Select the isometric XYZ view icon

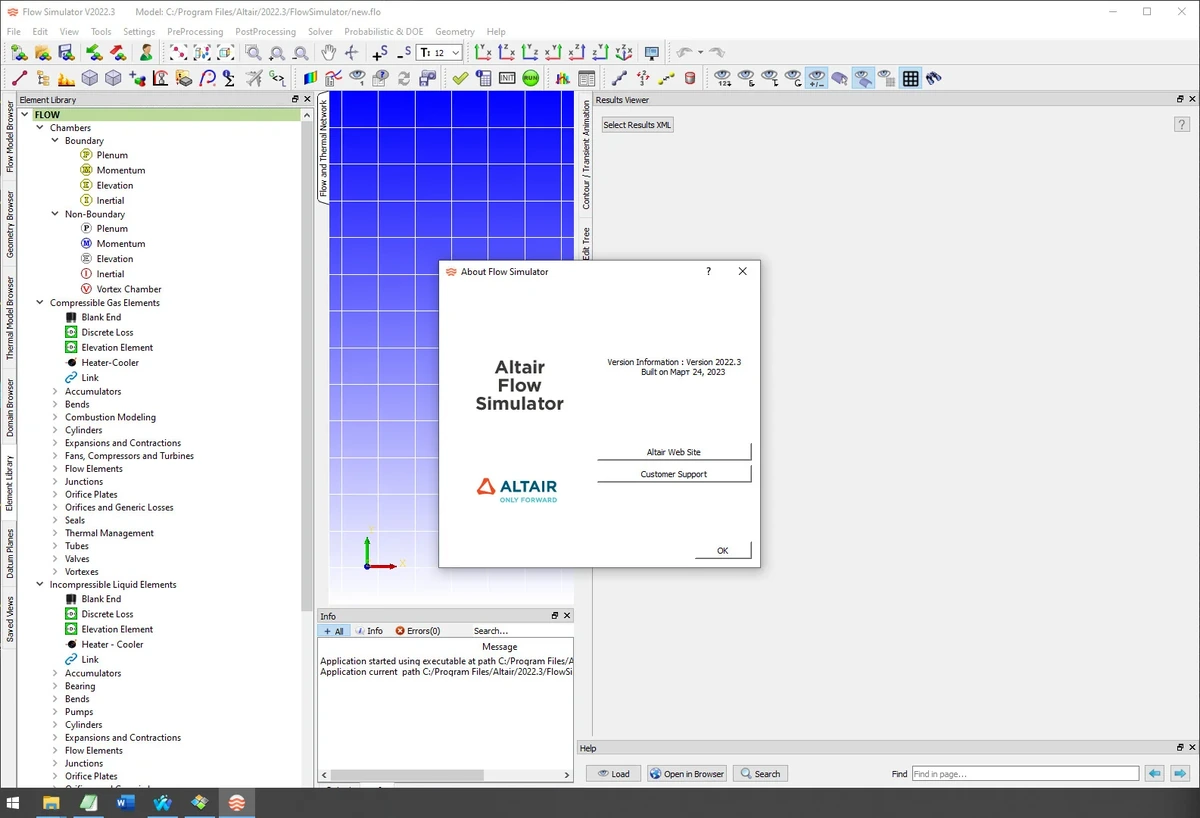tap(624, 52)
